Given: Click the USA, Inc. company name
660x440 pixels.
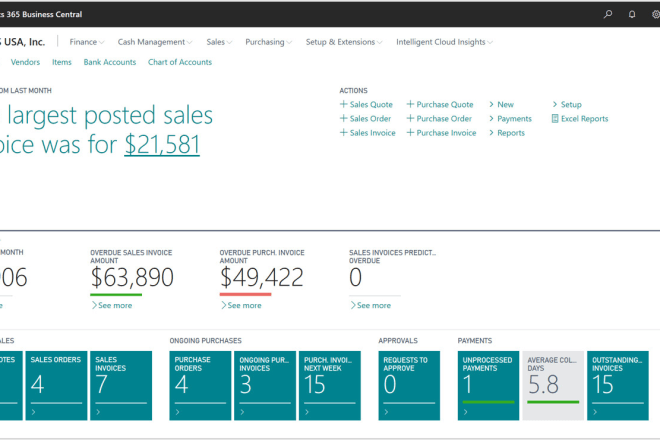Looking at the screenshot, I should (x=22, y=42).
